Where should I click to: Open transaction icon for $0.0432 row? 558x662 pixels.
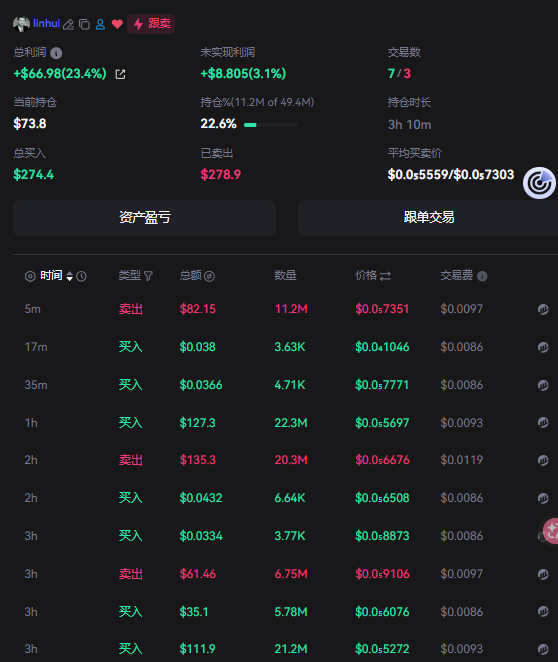tap(543, 498)
